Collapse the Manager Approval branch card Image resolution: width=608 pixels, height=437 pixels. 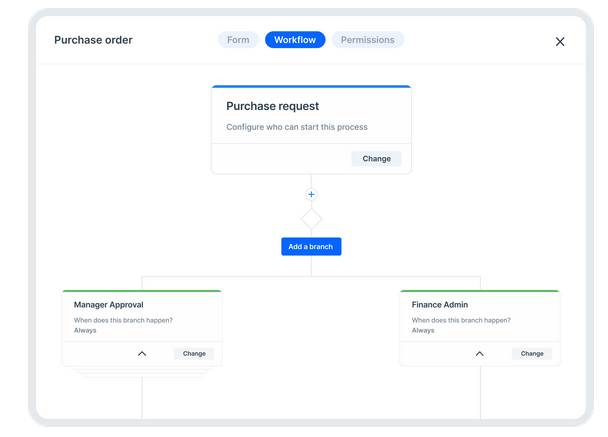tap(142, 353)
